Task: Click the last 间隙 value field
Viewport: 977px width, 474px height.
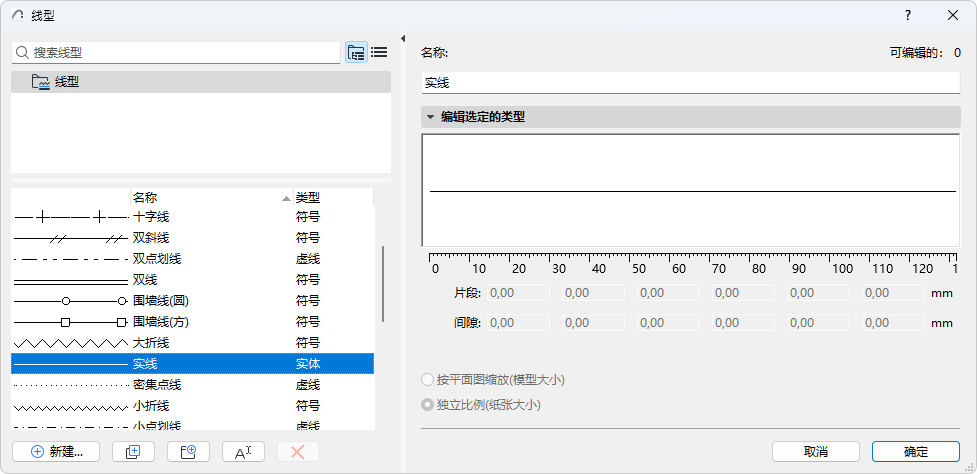Action: point(894,323)
